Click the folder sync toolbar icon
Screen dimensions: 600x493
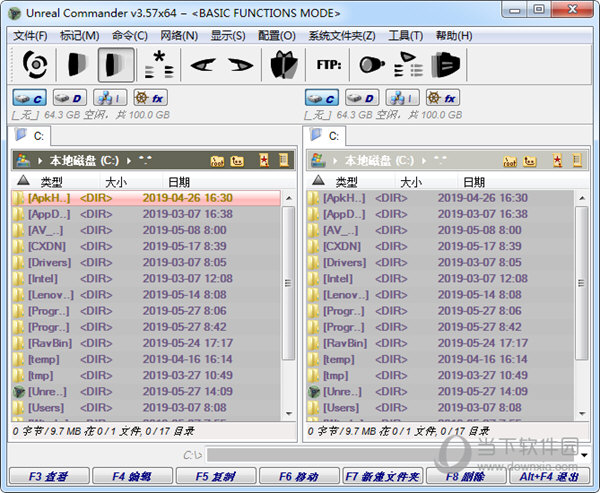click(x=445, y=64)
